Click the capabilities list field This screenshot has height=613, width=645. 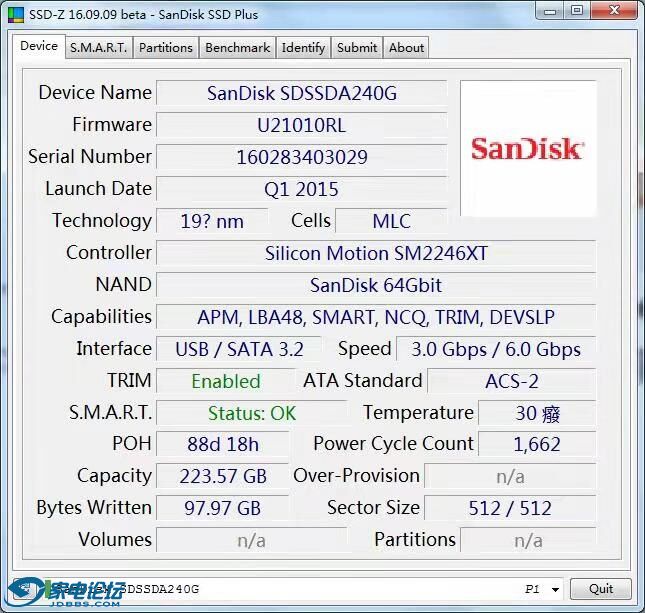coord(376,318)
